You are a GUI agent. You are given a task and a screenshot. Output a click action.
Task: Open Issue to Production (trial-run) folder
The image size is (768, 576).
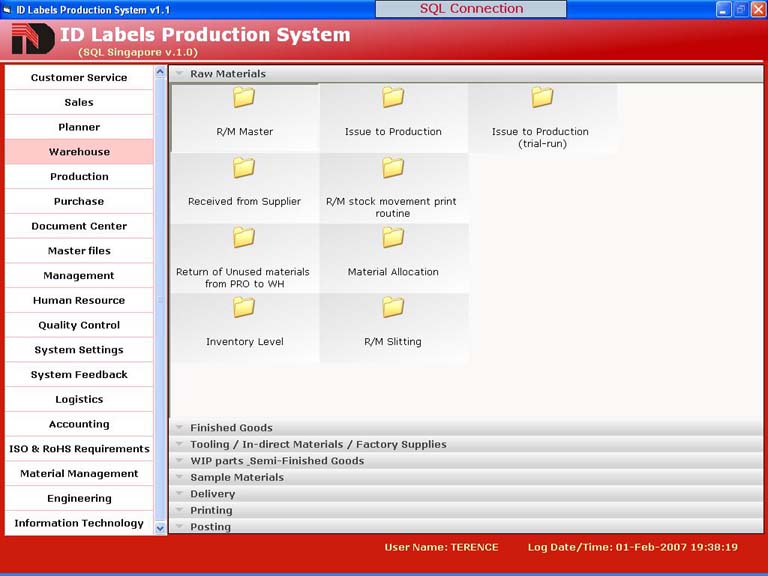(541, 98)
